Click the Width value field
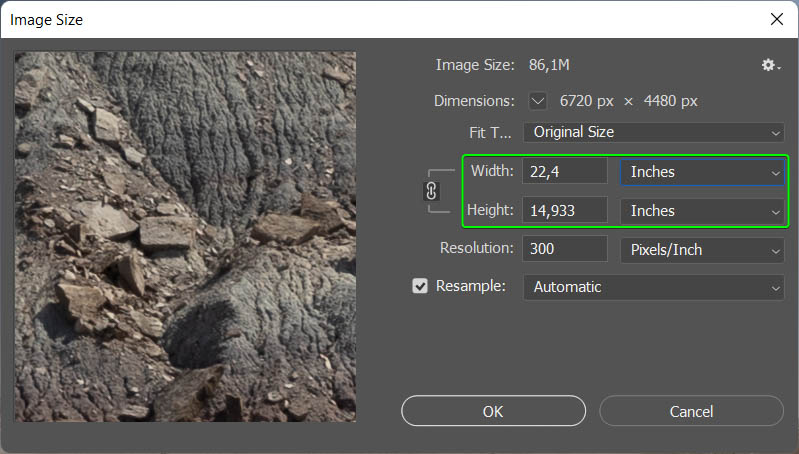 coord(564,172)
